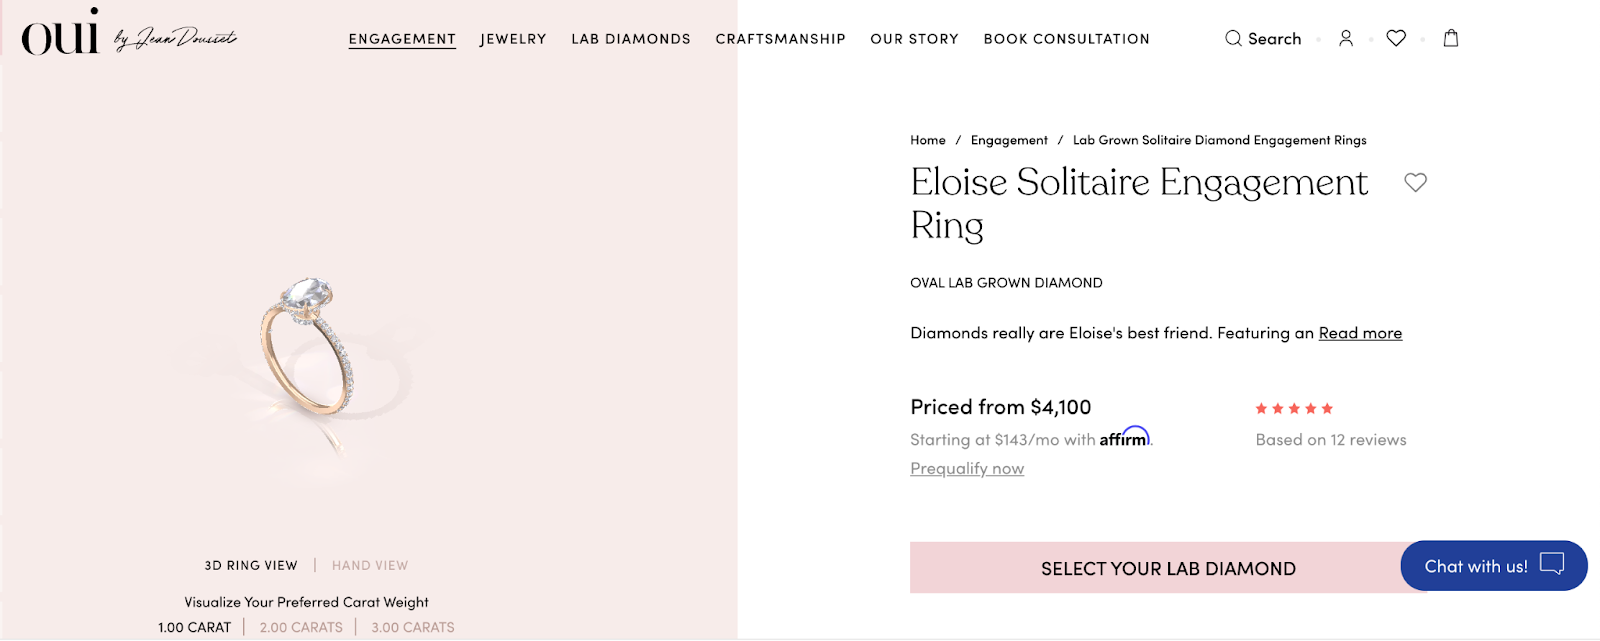Follow the Prequalify now link

click(x=967, y=469)
